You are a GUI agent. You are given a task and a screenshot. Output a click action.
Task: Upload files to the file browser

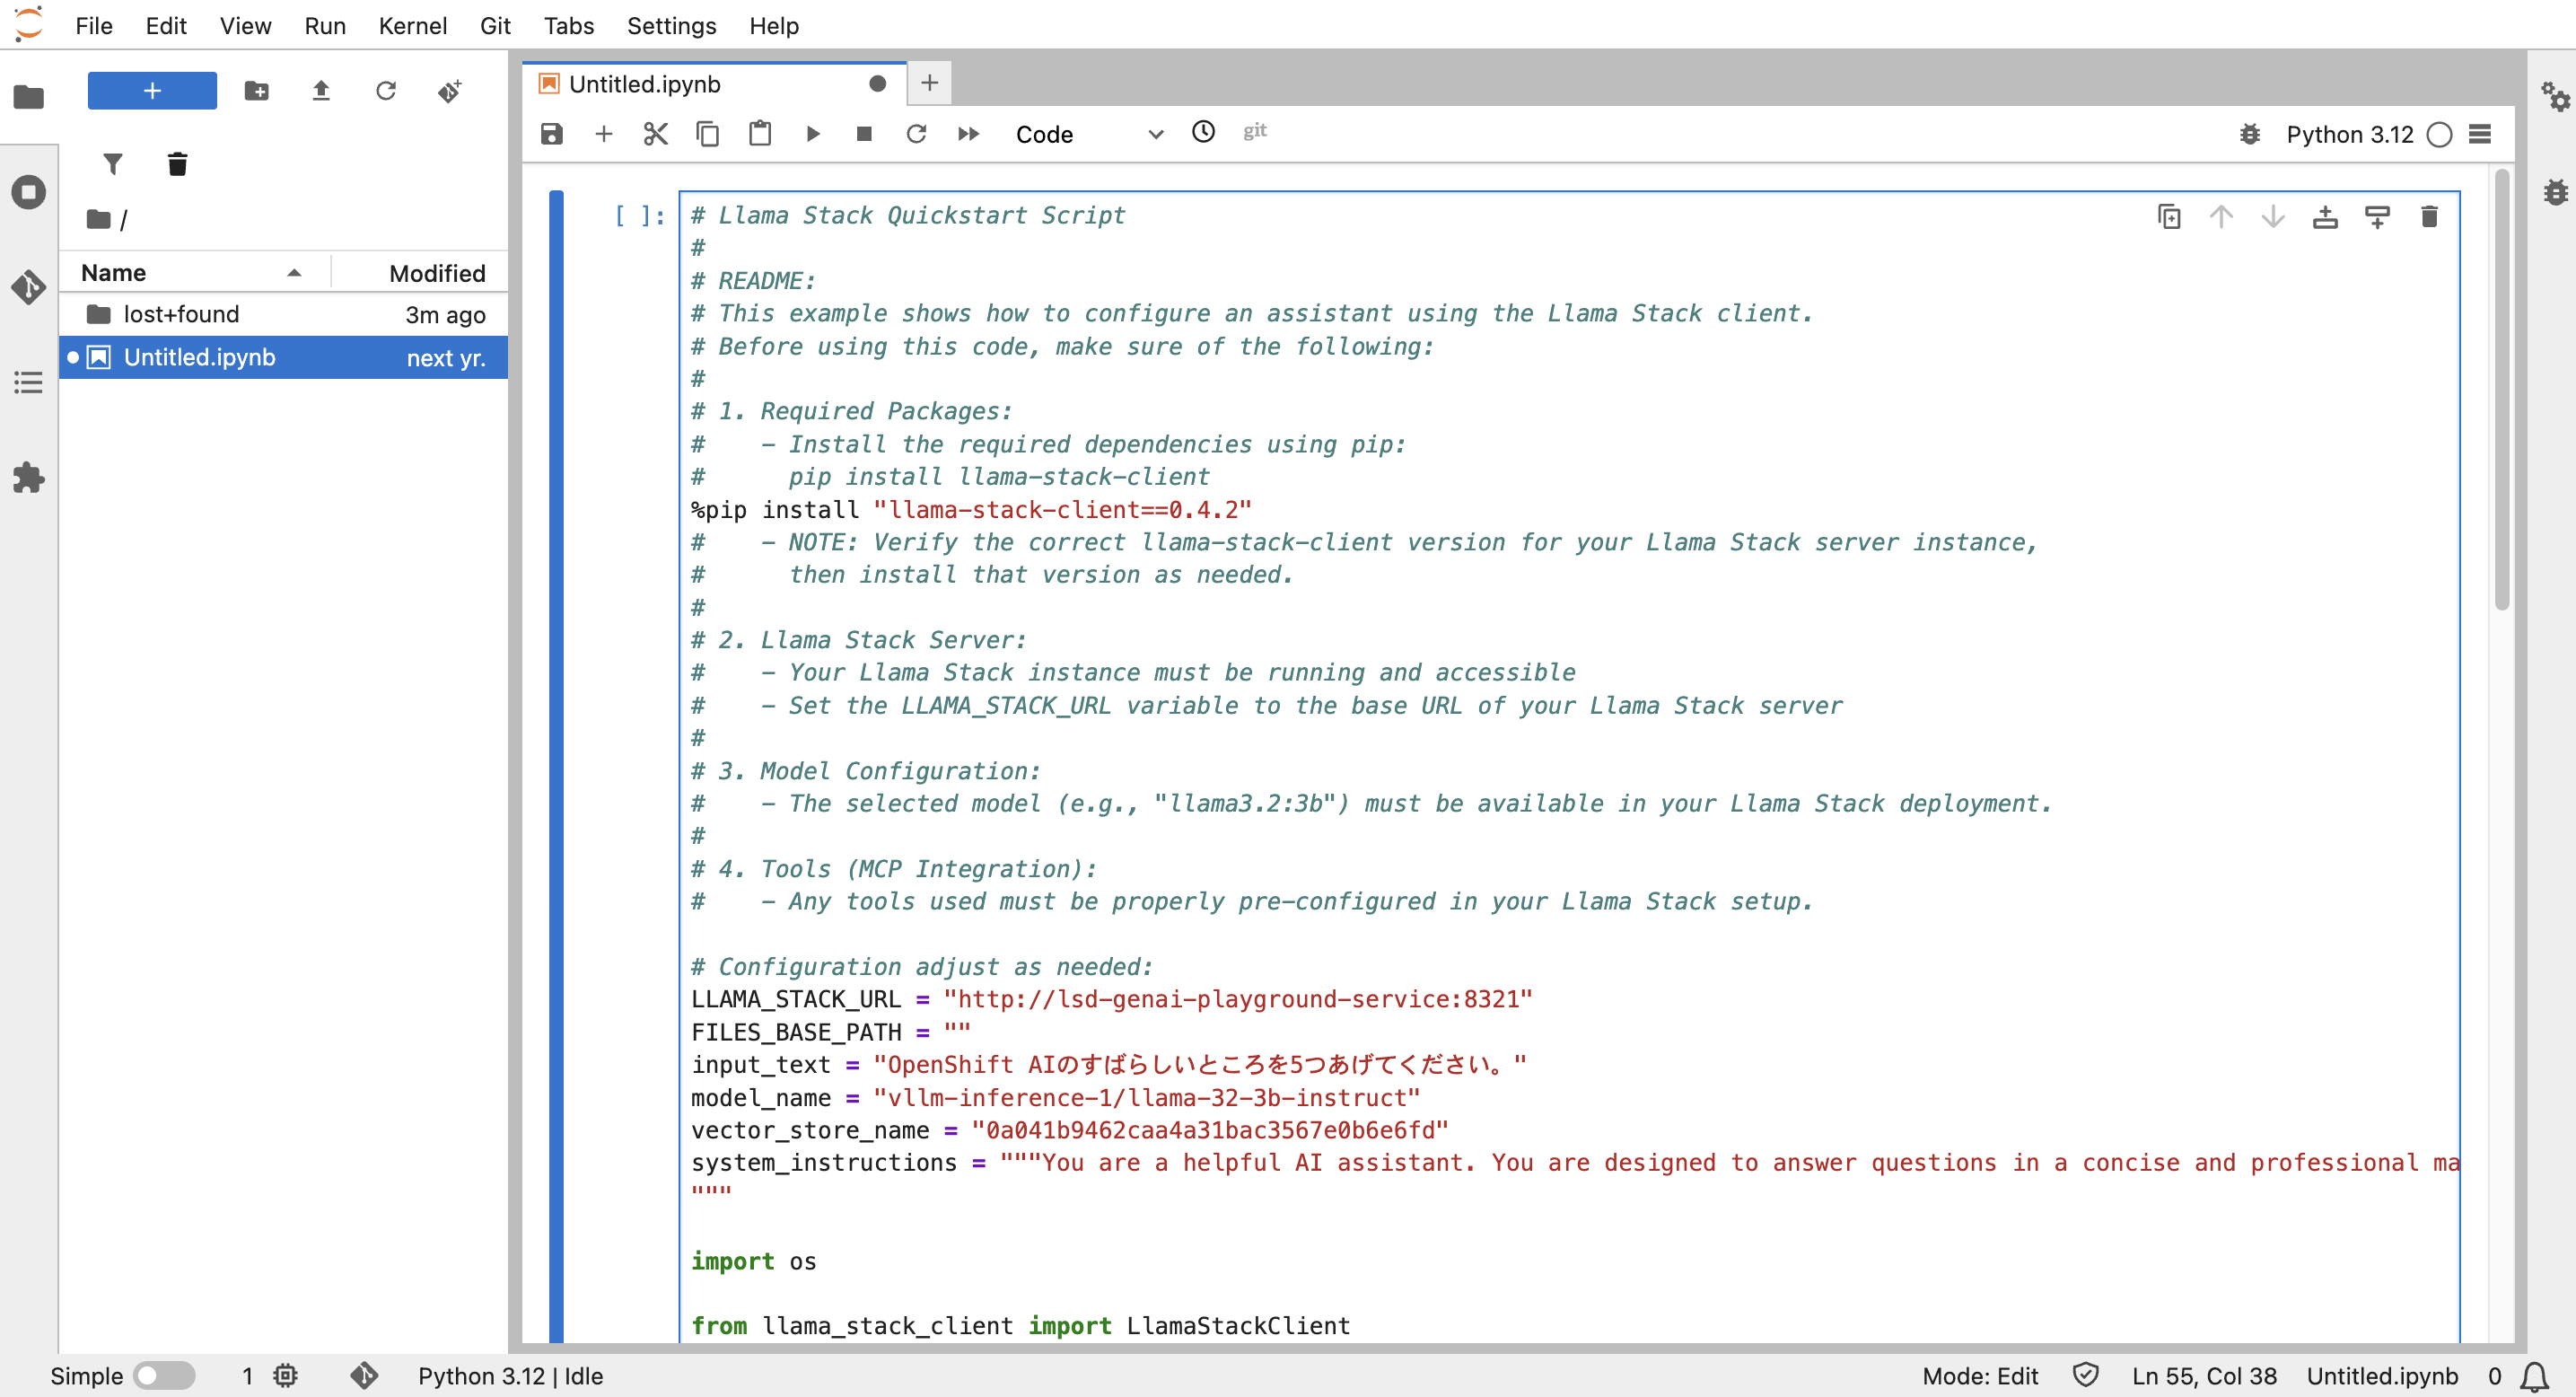(x=320, y=91)
